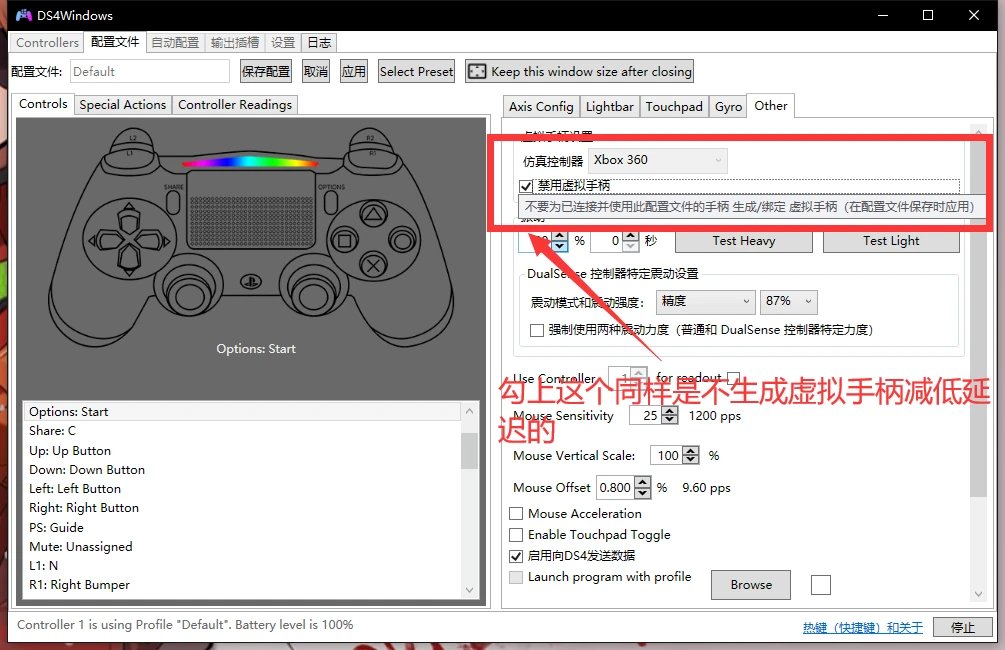The image size is (1005, 650).
Task: Click the D-pad Left on the controller image
Action: tap(106, 241)
